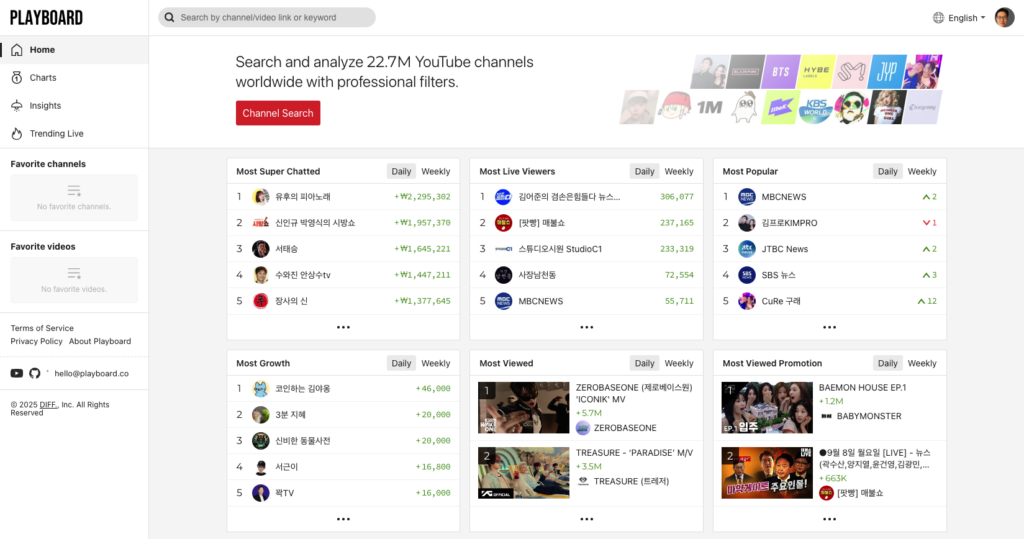Switch Most Viewed Promotion to Weekly
This screenshot has height=539, width=1024.
click(x=921, y=363)
